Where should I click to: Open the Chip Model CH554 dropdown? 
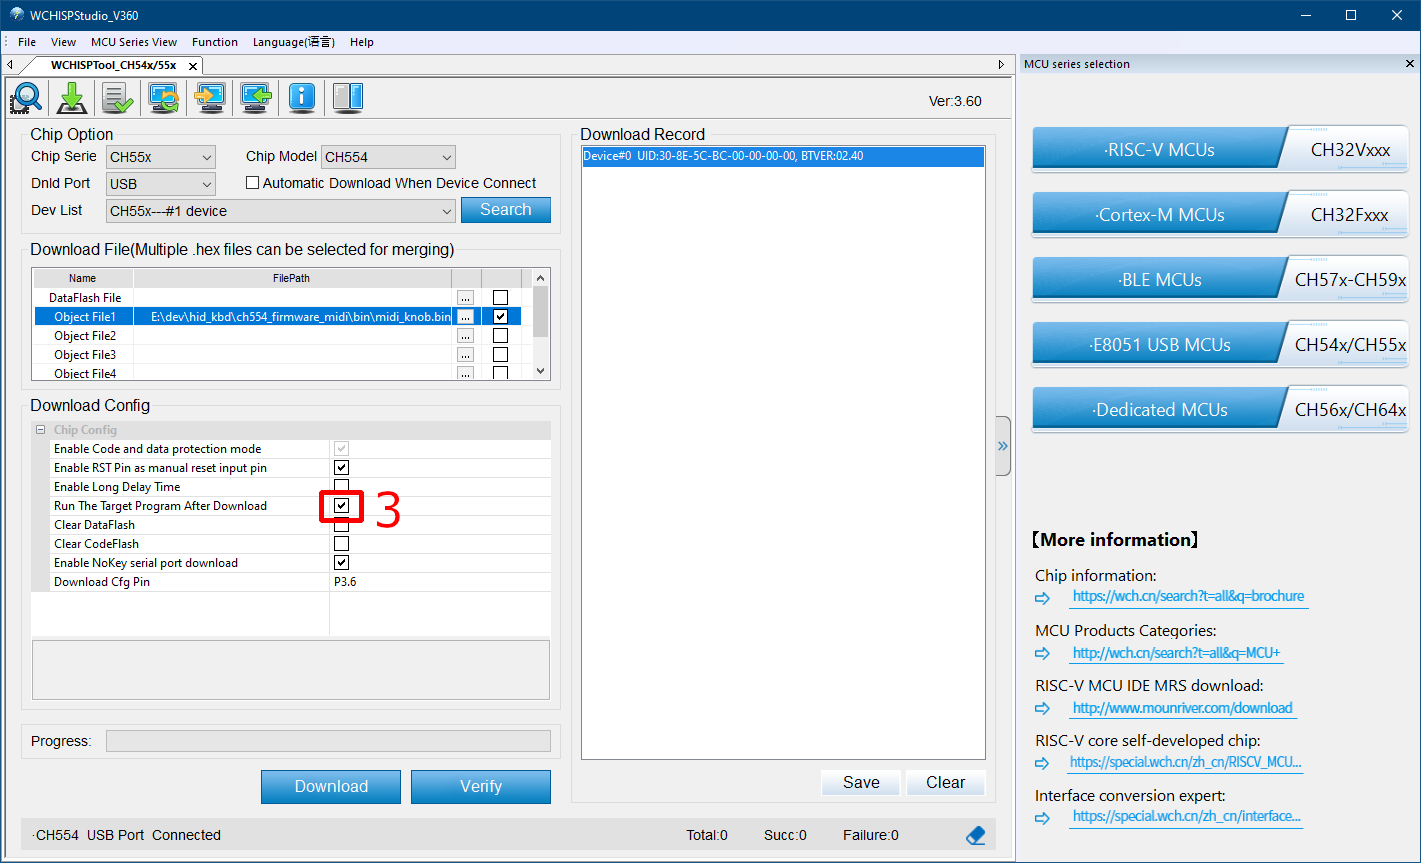point(388,157)
